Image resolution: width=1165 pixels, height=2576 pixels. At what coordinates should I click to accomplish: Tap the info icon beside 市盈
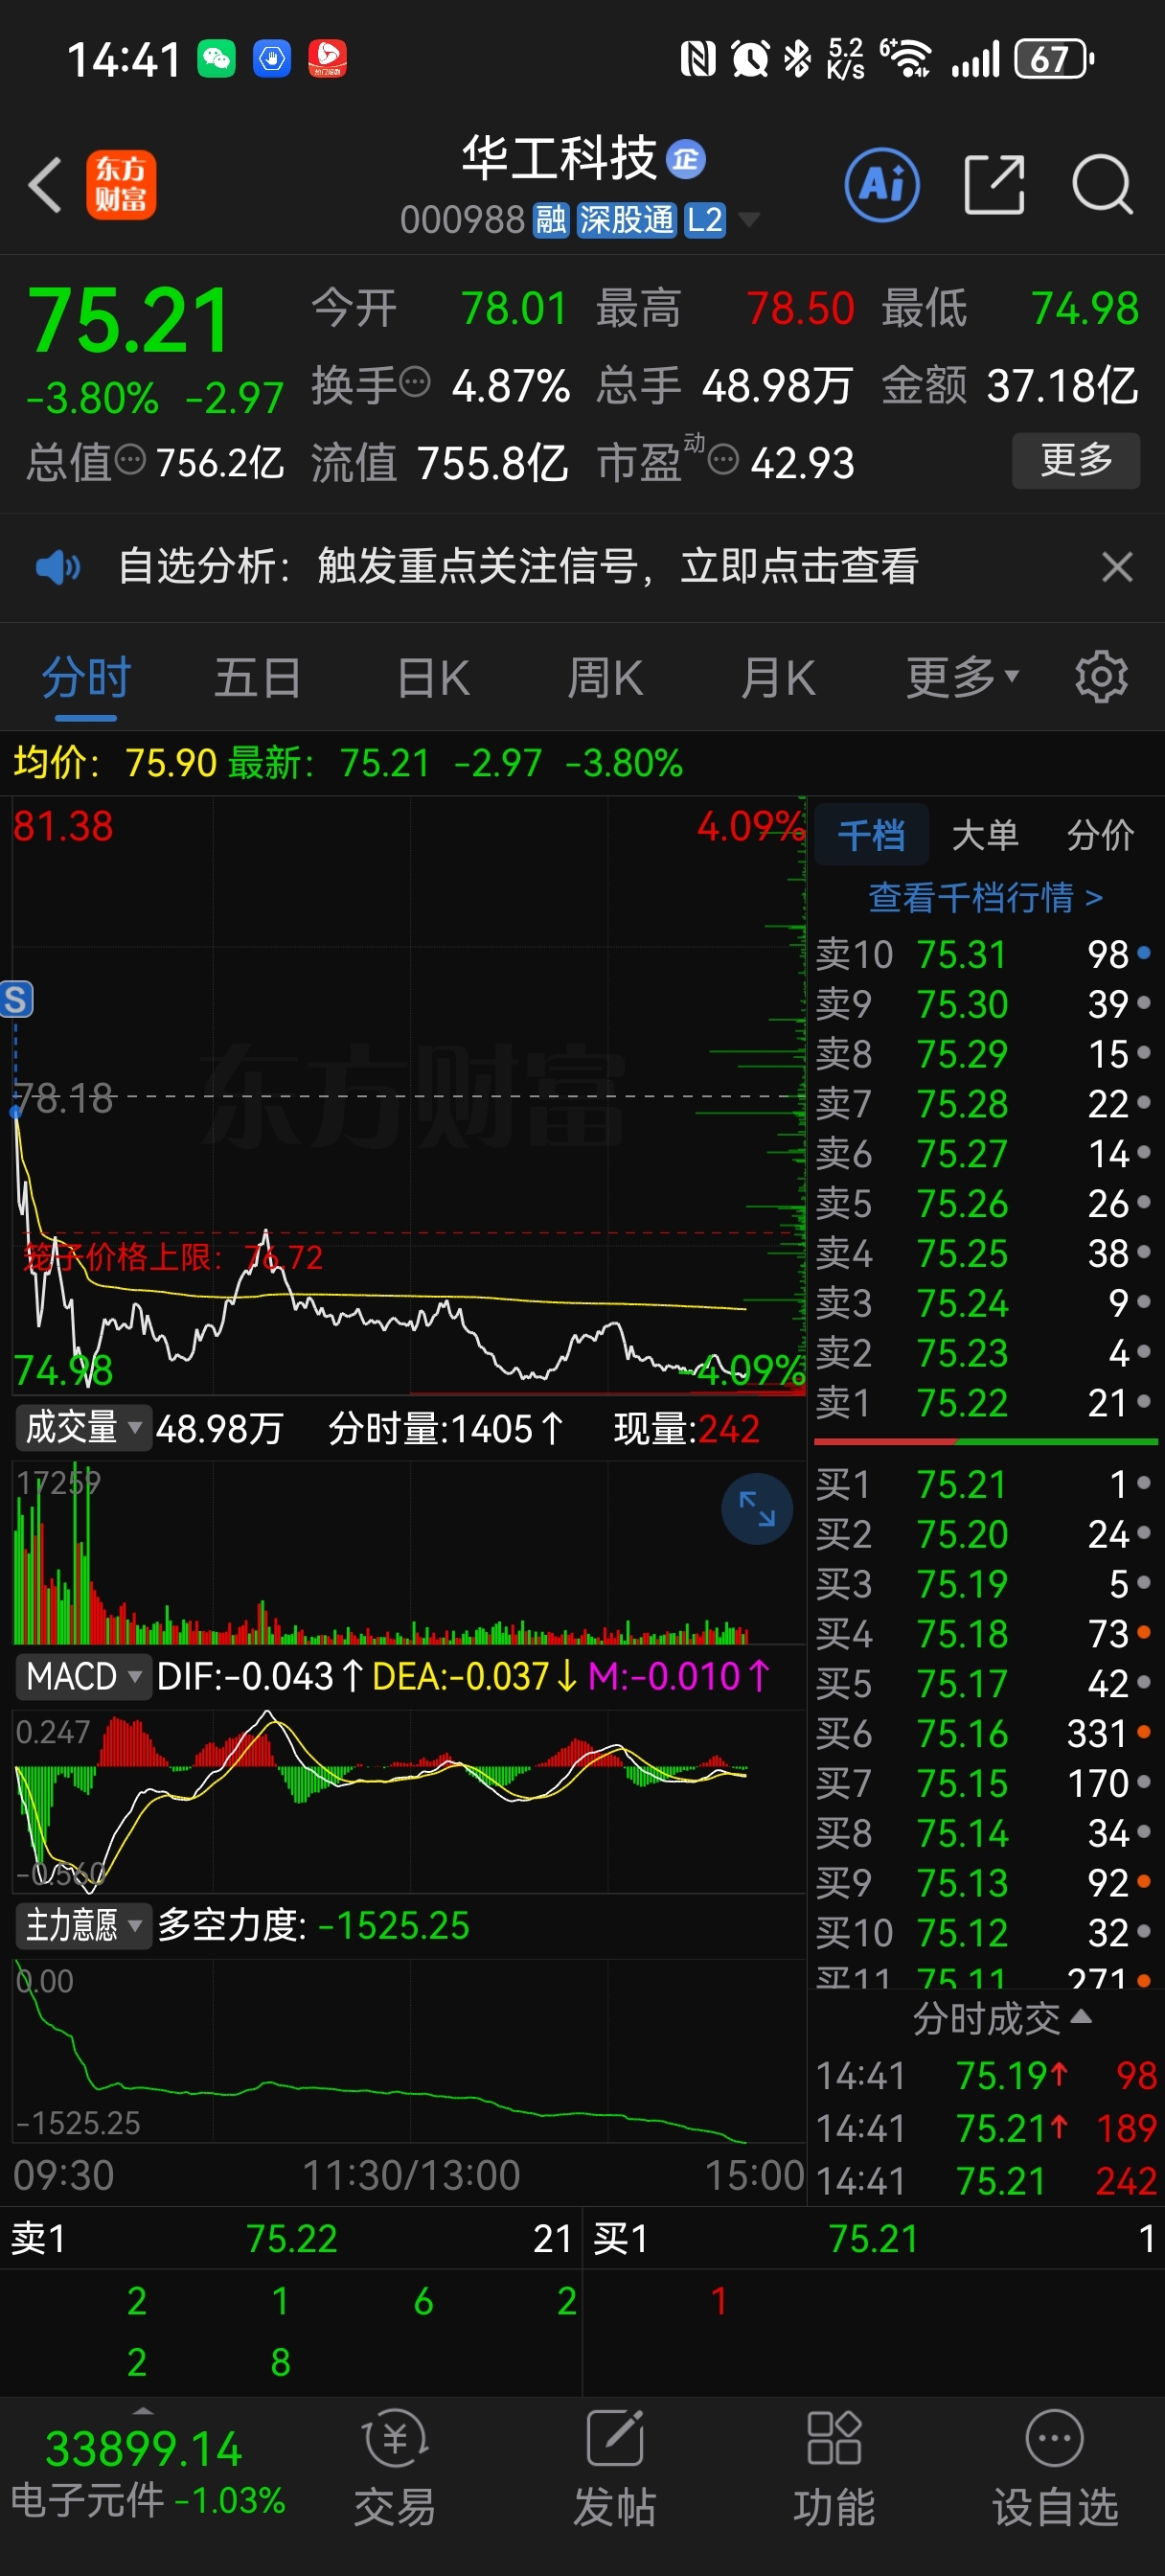pos(723,460)
